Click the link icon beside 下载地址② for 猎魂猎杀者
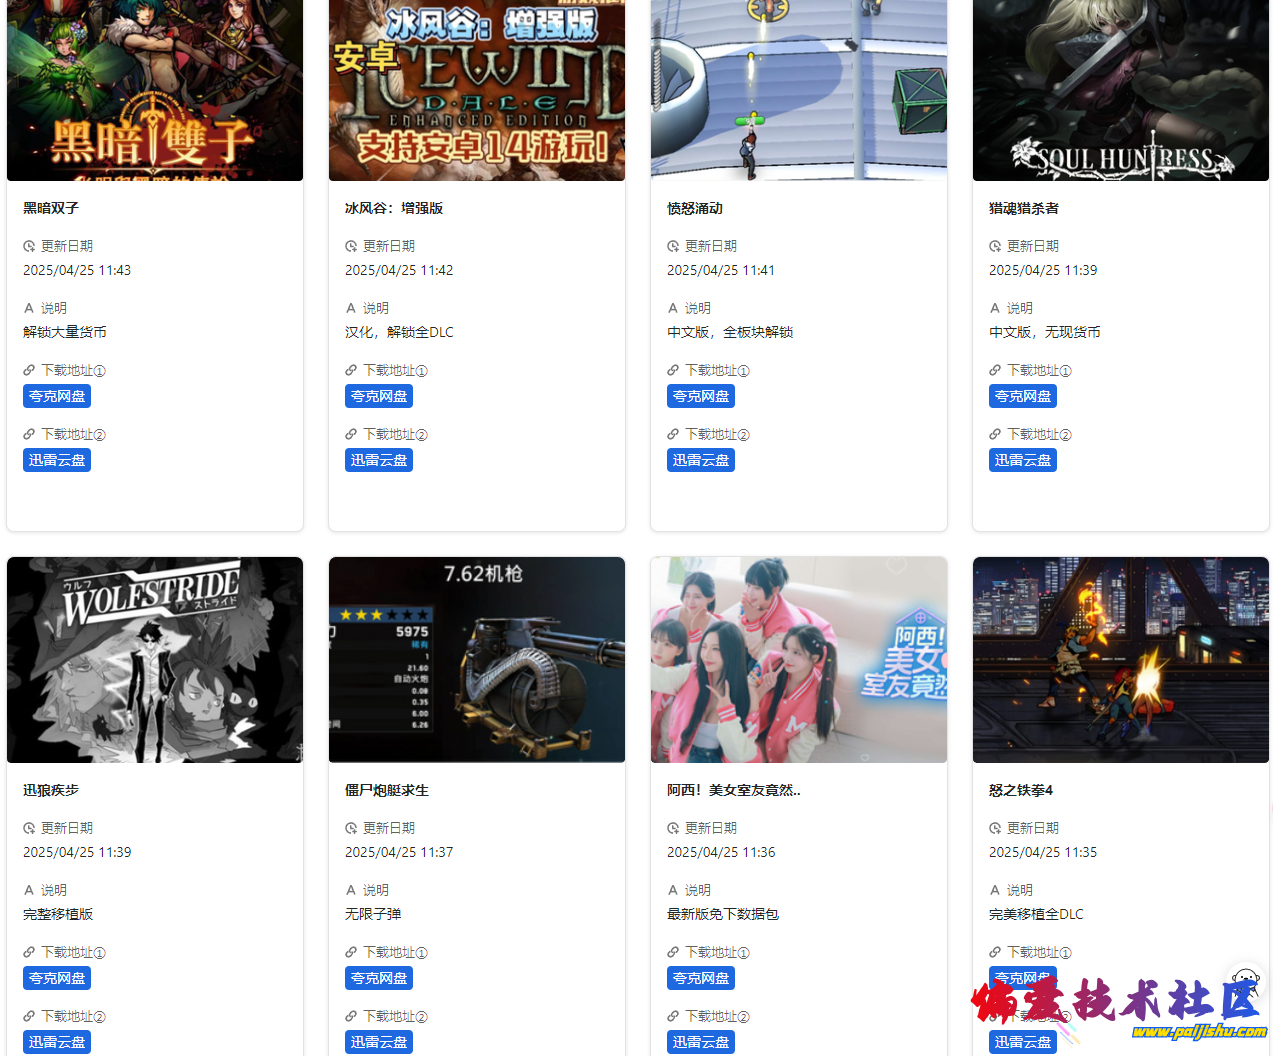 pos(995,434)
